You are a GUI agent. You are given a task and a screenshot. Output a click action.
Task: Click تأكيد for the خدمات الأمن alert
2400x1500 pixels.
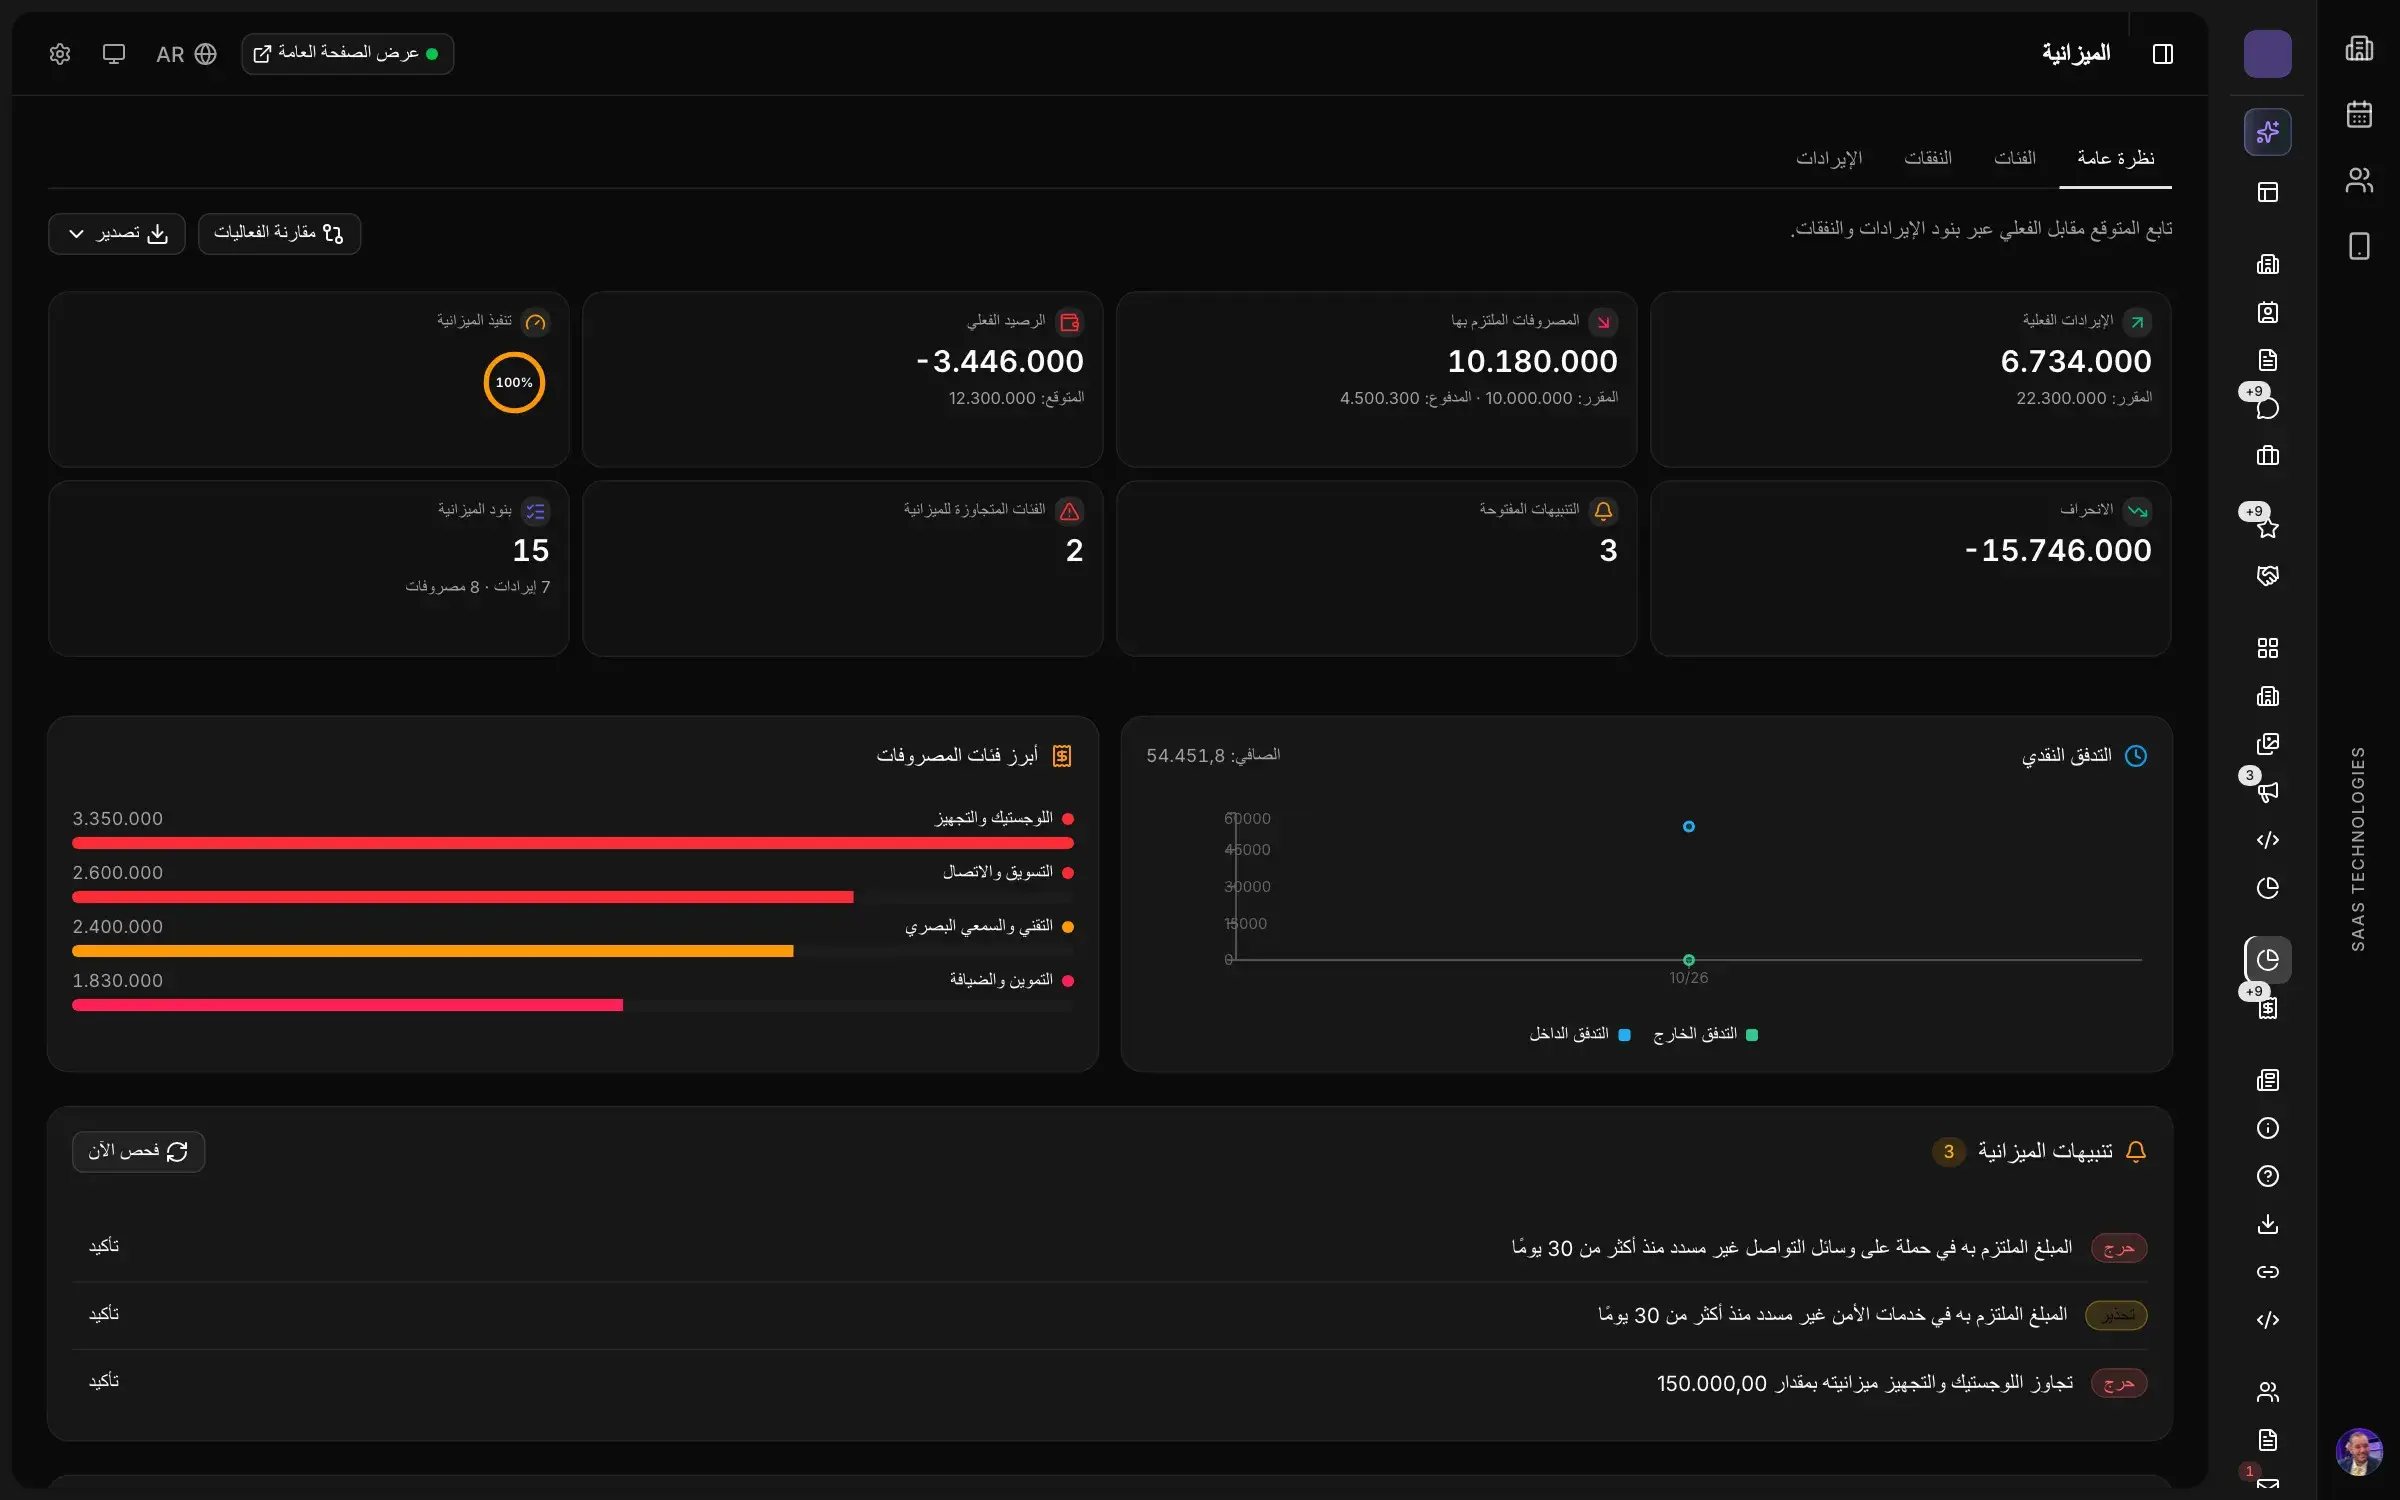(104, 1314)
